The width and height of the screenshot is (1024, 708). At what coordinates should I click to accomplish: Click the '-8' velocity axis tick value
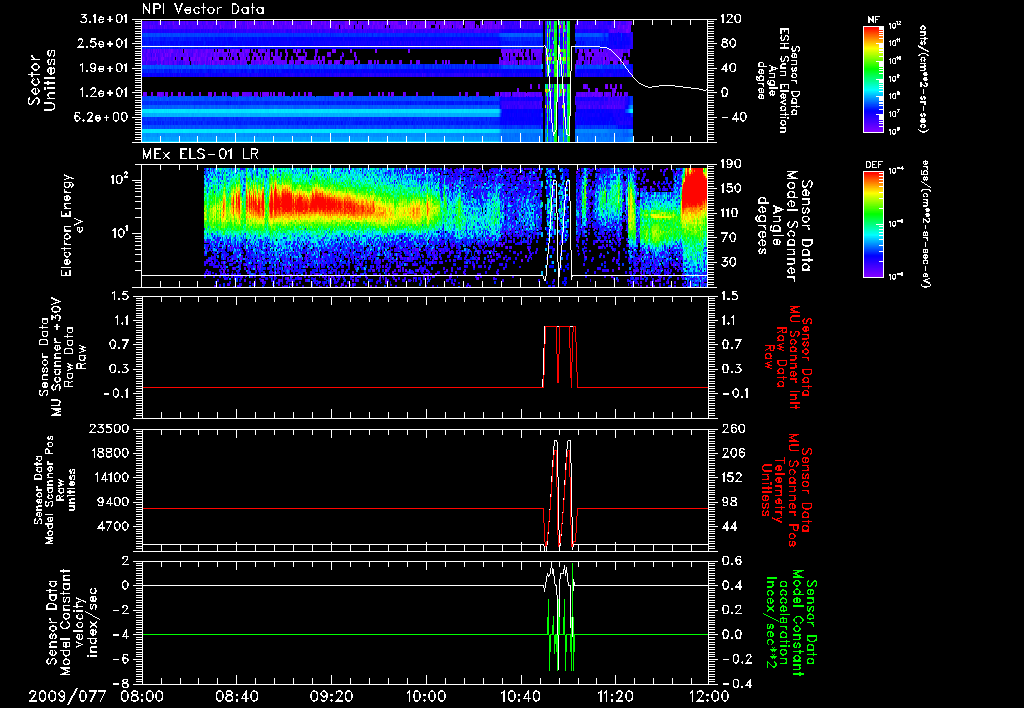point(121,683)
